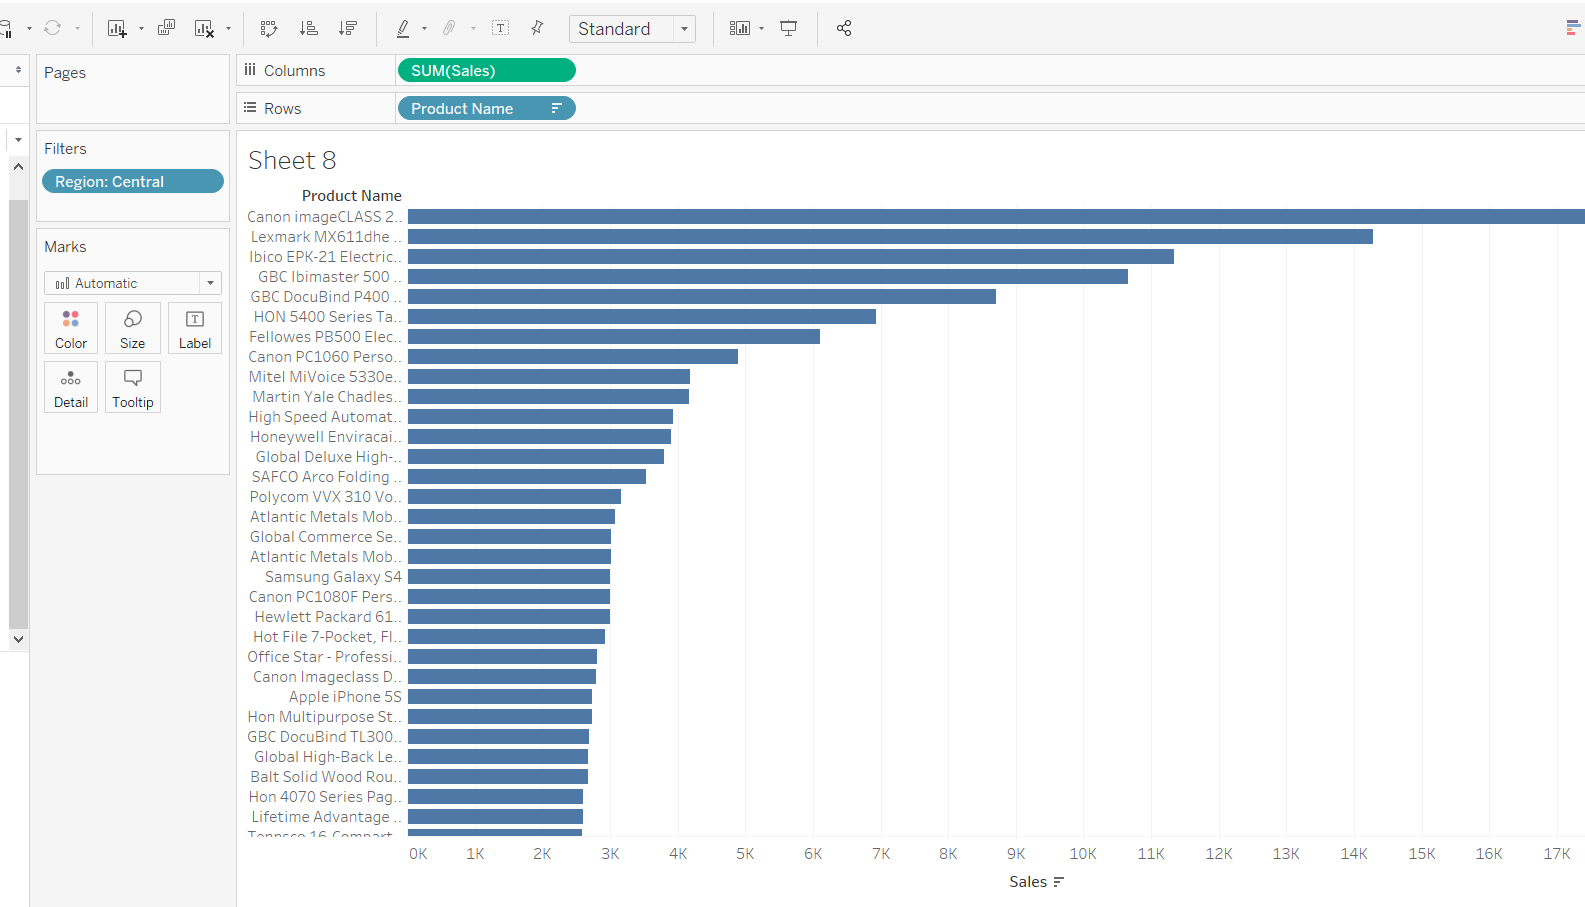This screenshot has width=1585, height=907.
Task: Click the Hot File 7-Pocket row label
Action: pyautogui.click(x=327, y=636)
